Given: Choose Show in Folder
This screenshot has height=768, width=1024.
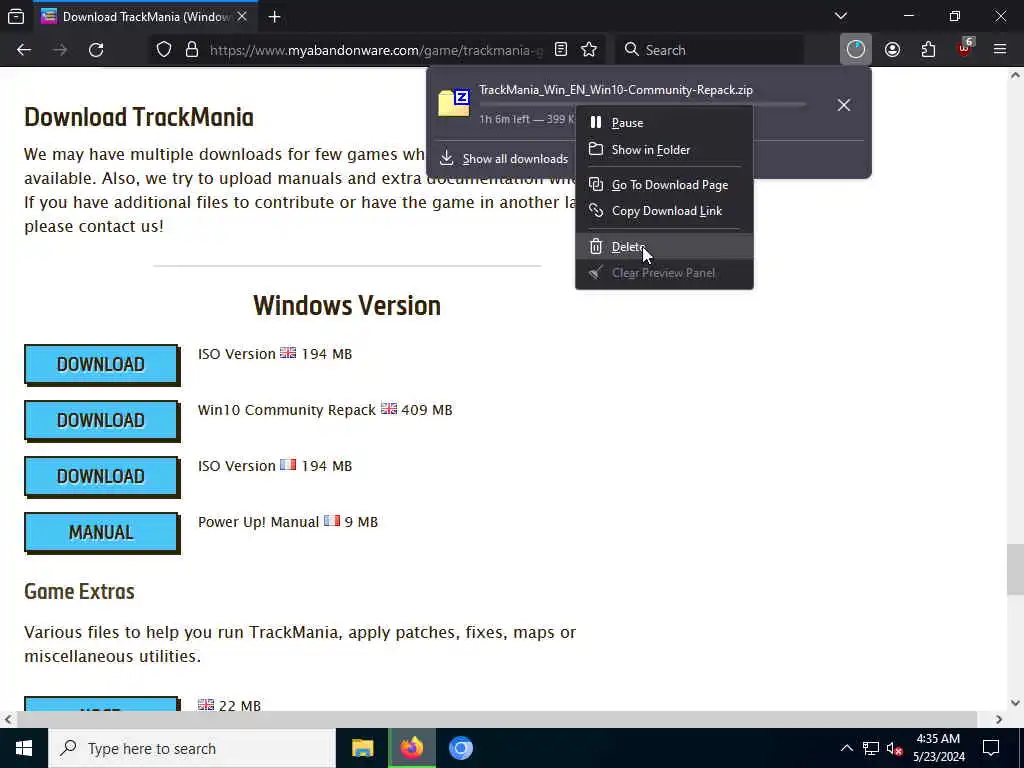Looking at the screenshot, I should click(x=664, y=150).
